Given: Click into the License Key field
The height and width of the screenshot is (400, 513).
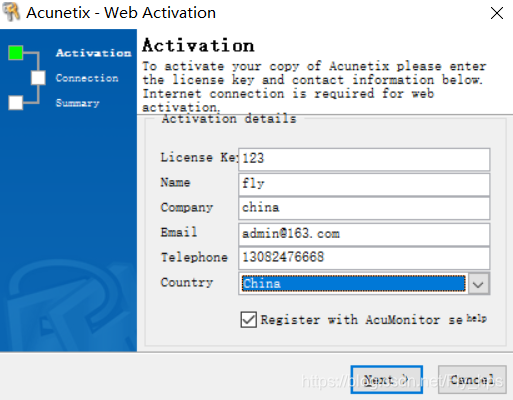Looking at the screenshot, I should point(364,159).
